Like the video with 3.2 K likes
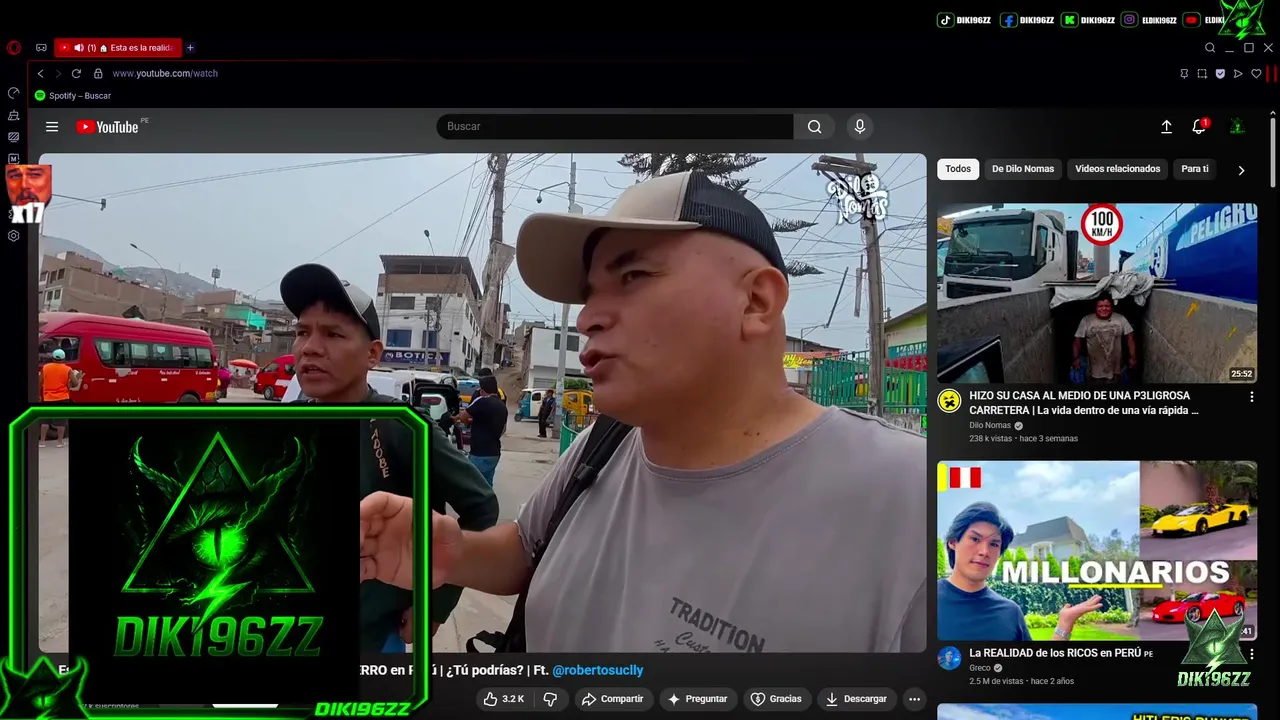 [504, 699]
